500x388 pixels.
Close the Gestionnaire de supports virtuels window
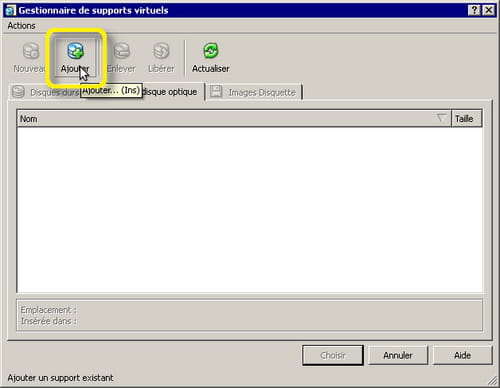tap(488, 10)
